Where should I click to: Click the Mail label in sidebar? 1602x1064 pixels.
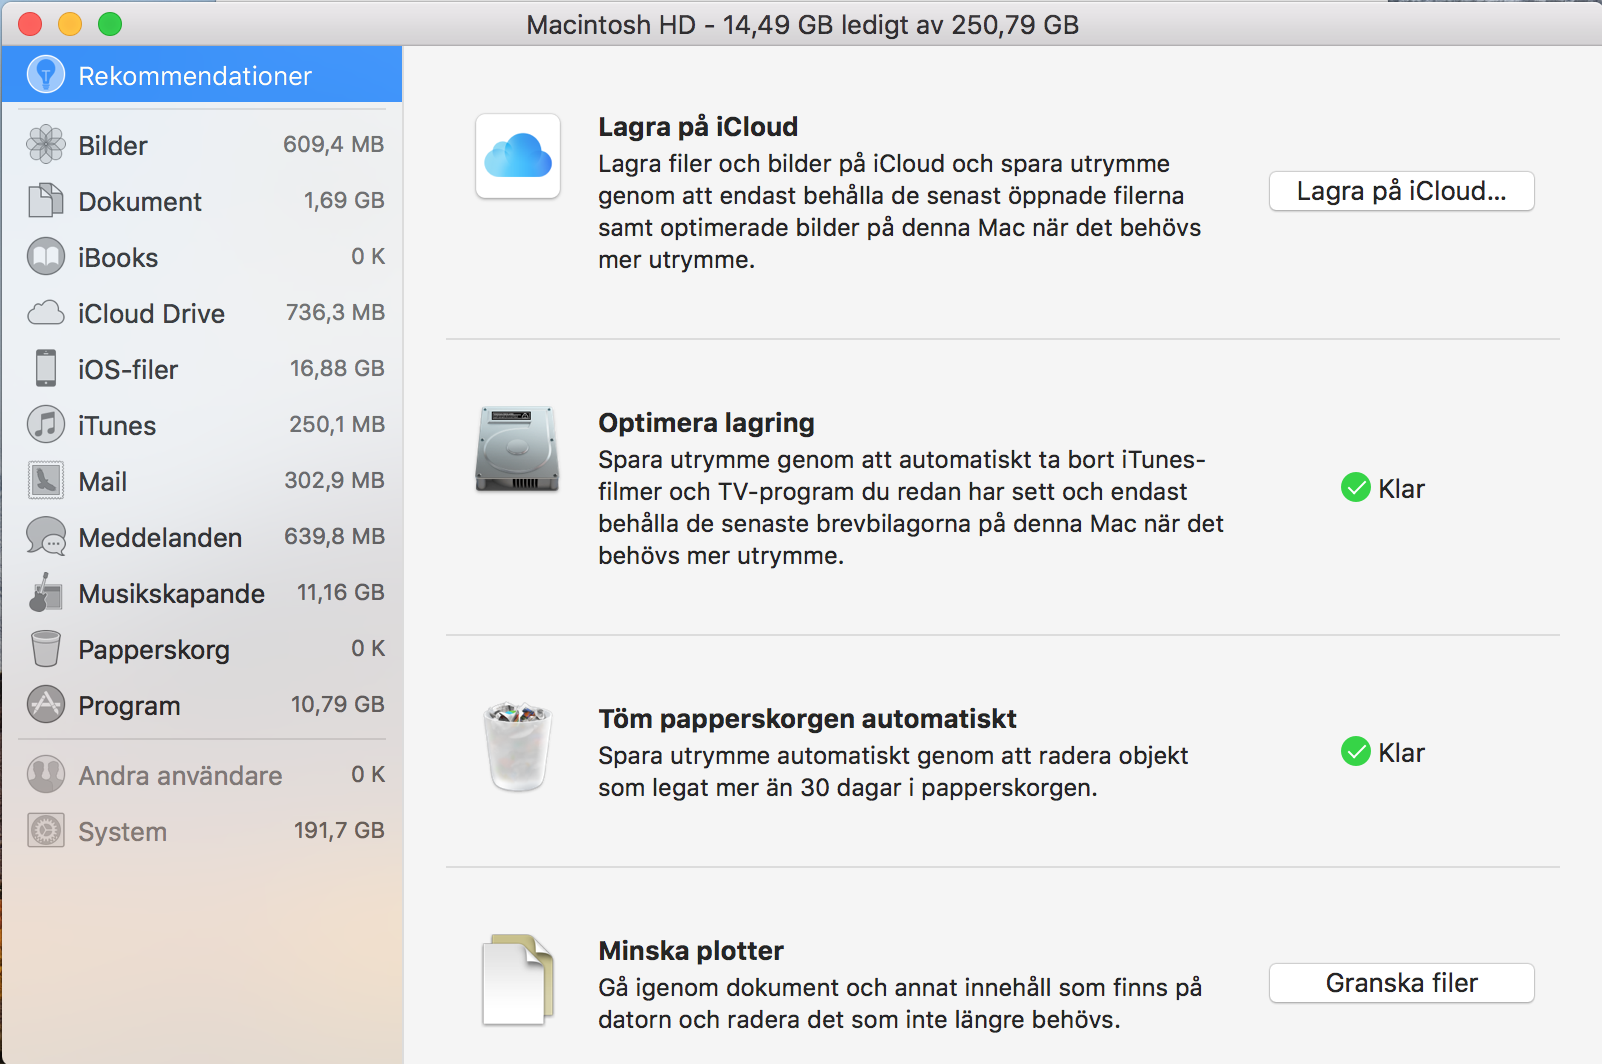point(103,482)
